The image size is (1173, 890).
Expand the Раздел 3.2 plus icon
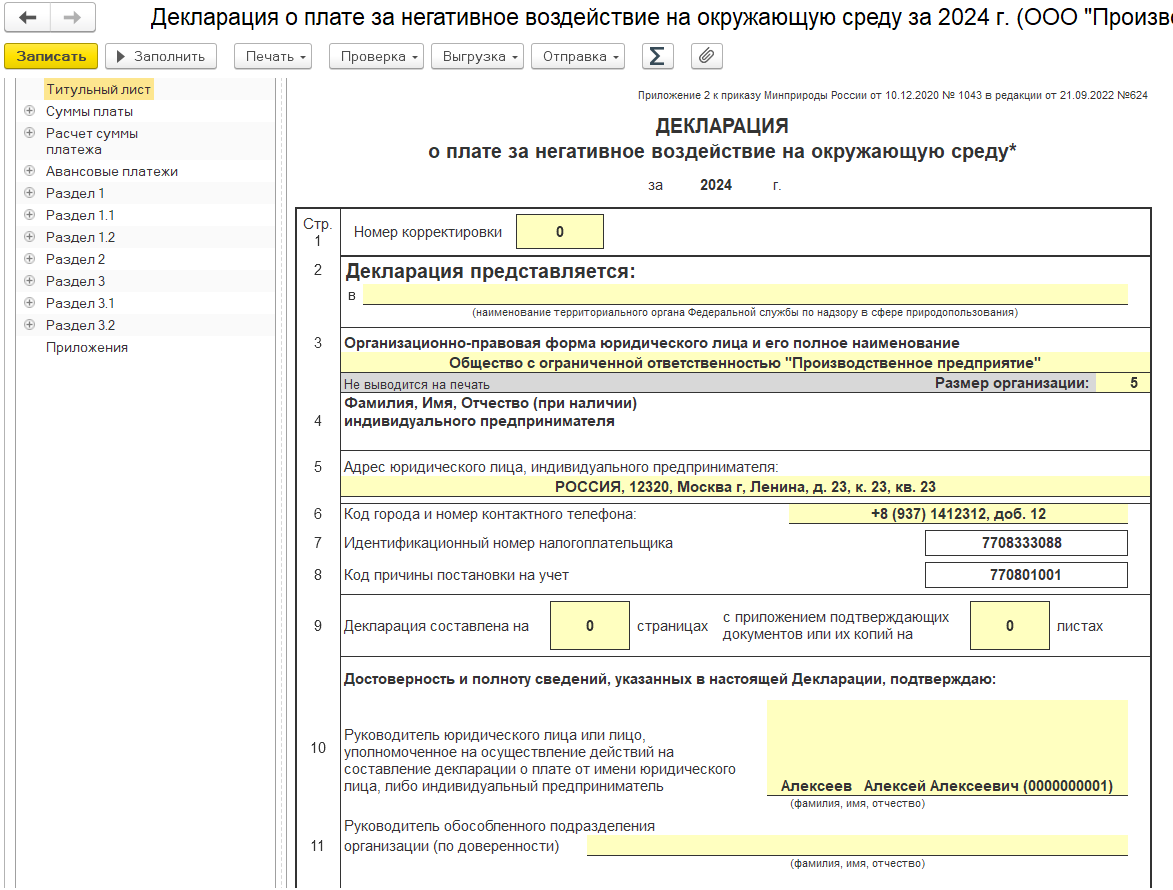point(29,326)
